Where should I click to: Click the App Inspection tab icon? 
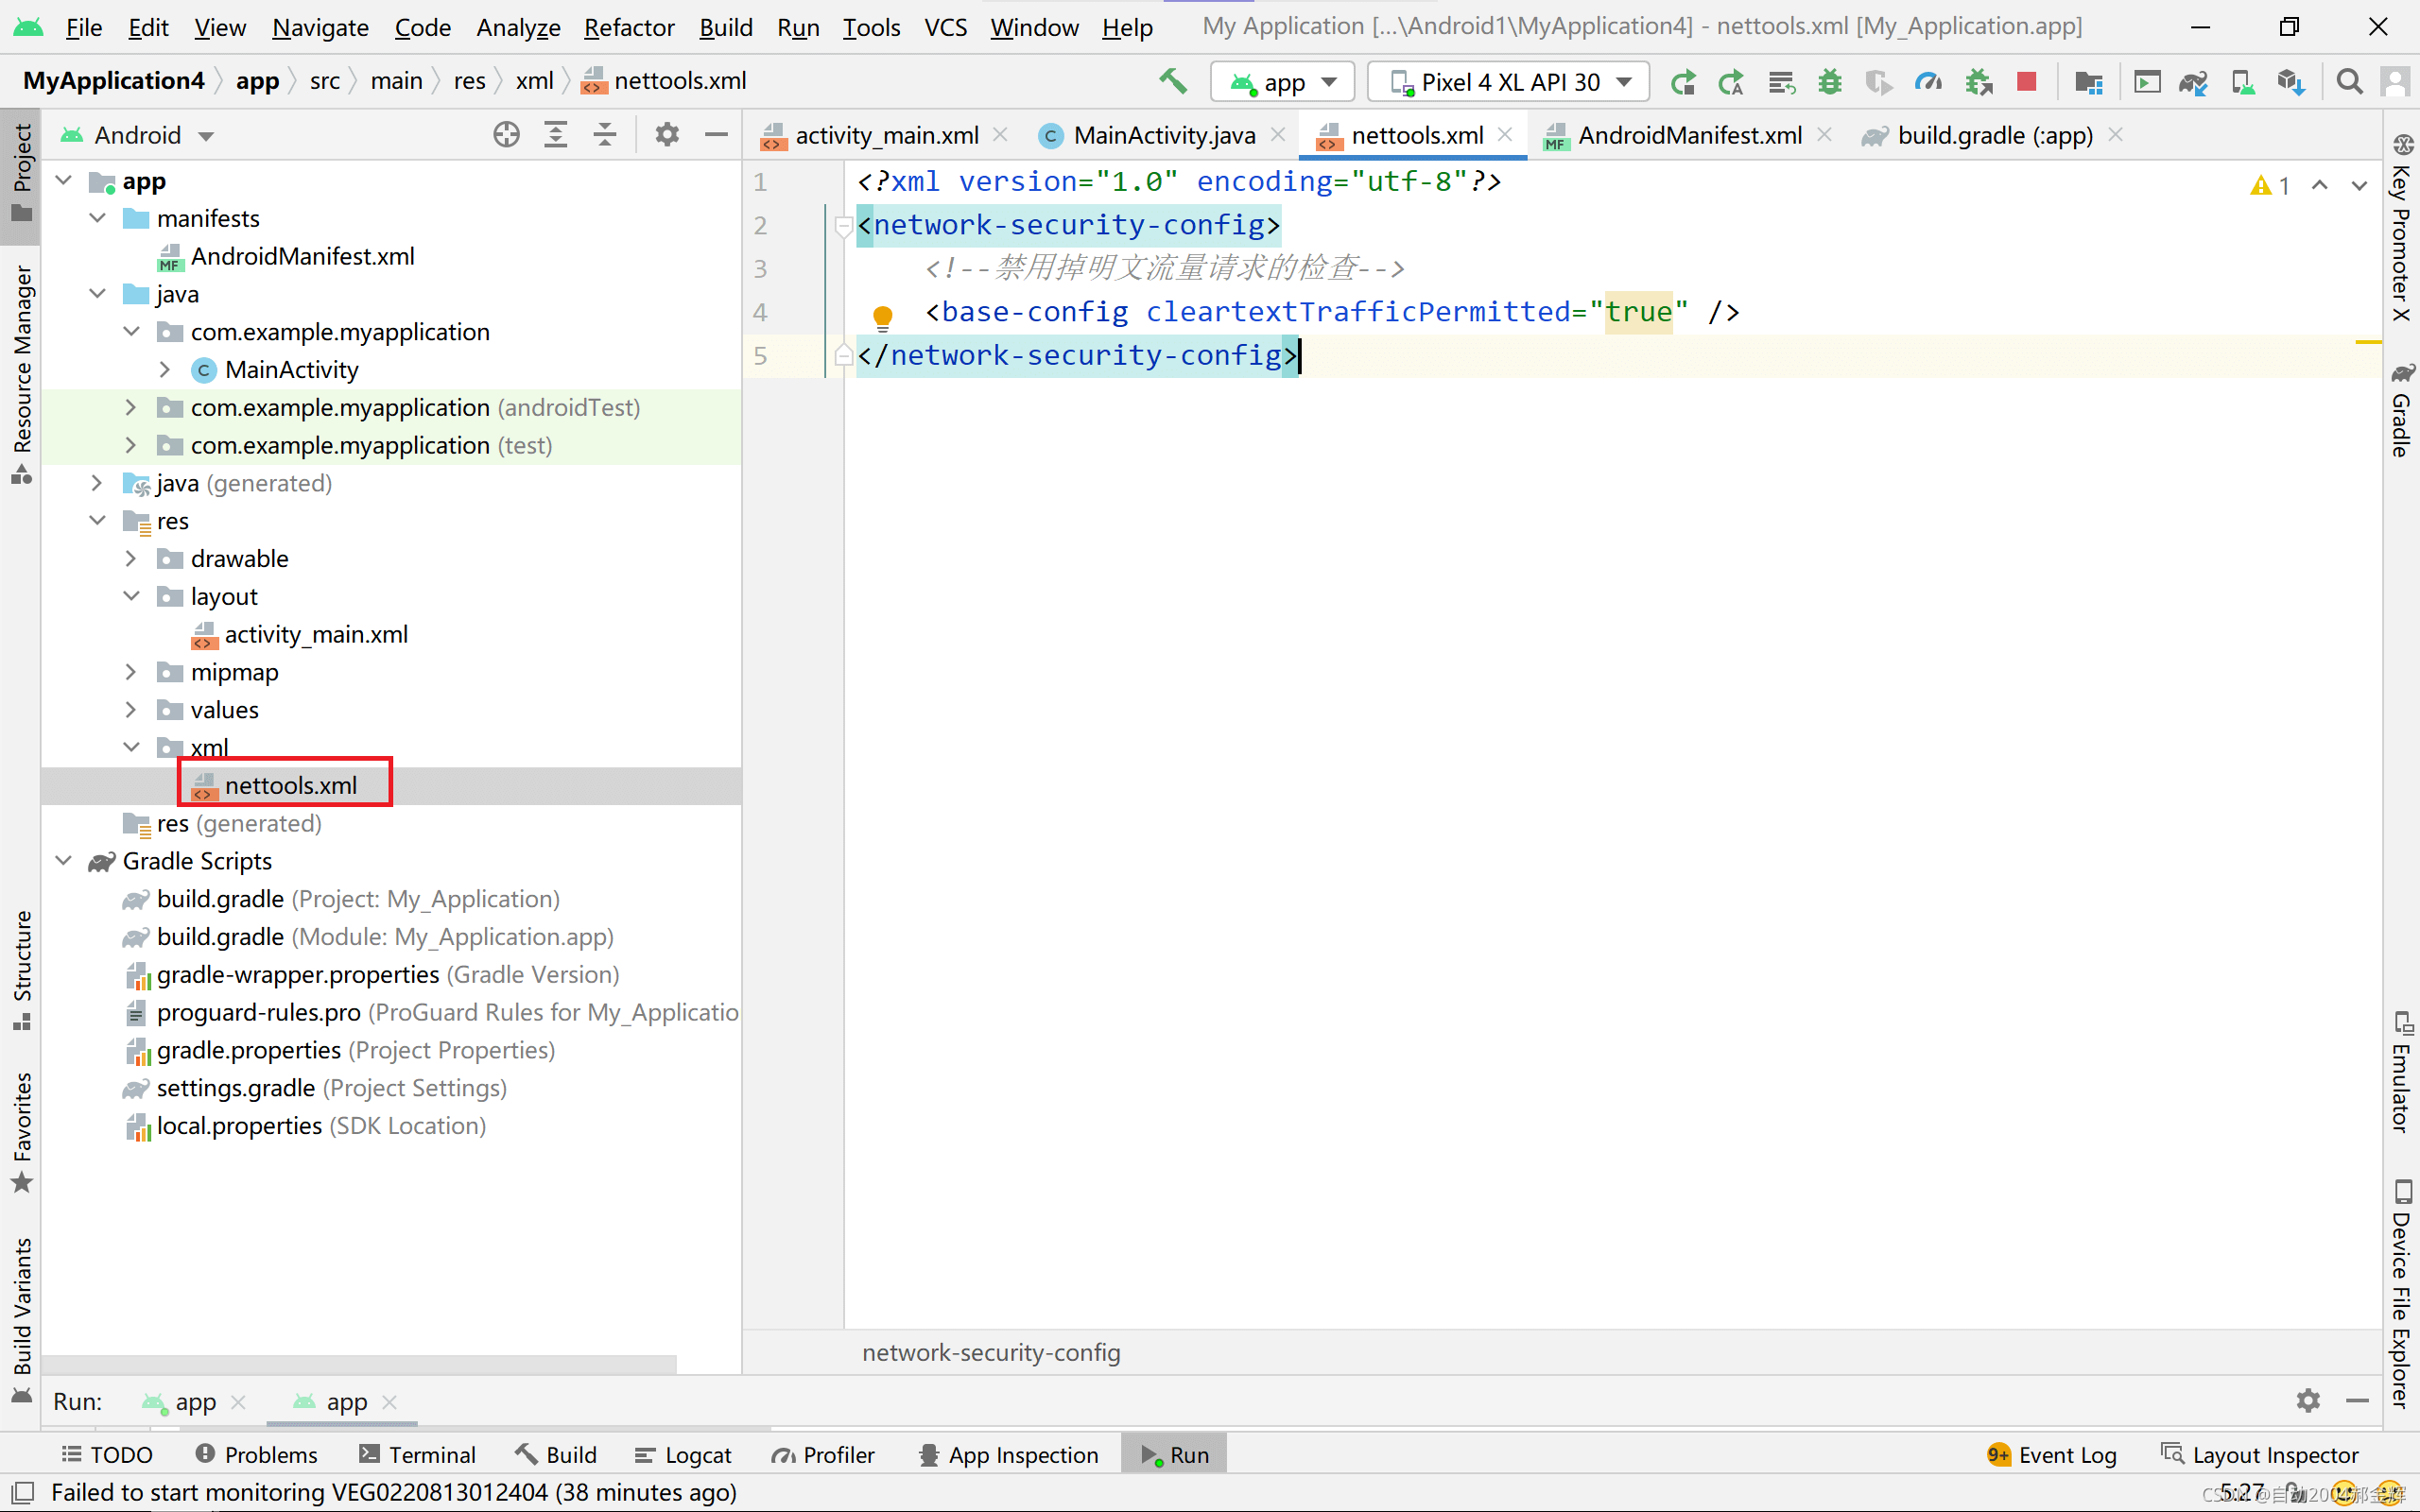tap(925, 1452)
